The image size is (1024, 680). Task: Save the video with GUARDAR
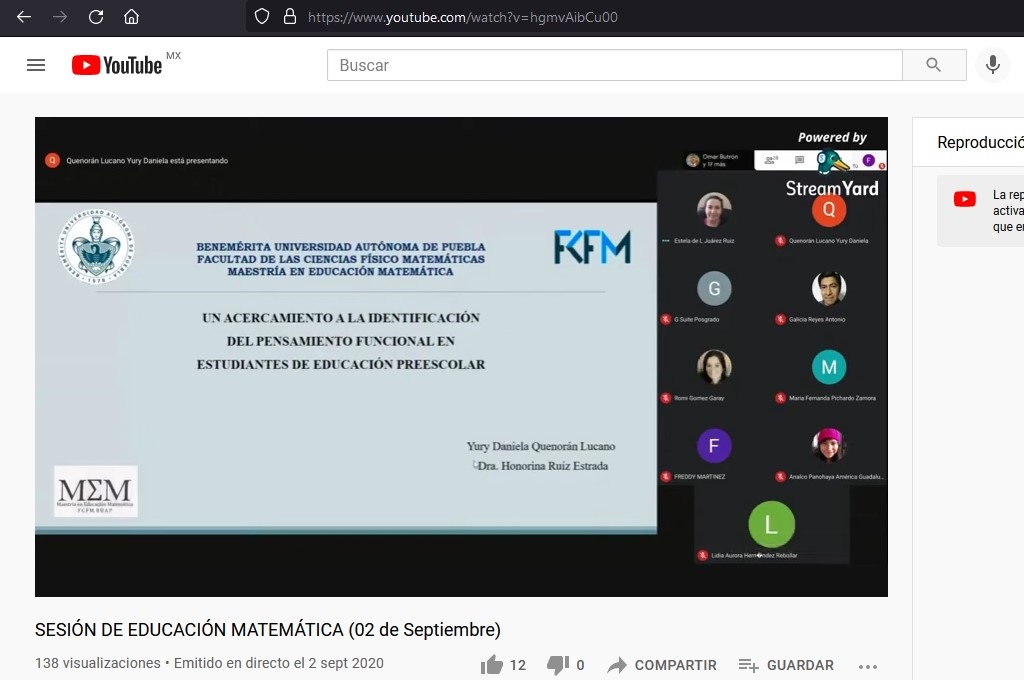coord(786,665)
